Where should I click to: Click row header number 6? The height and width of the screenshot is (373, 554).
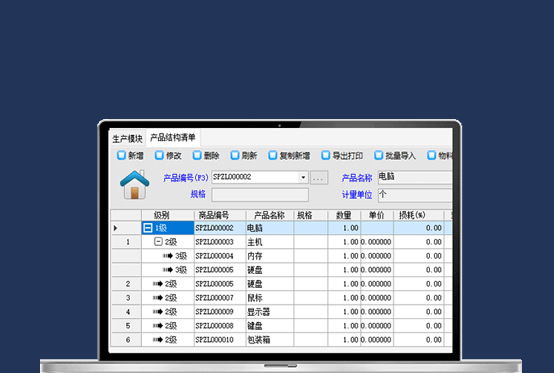click(x=126, y=340)
